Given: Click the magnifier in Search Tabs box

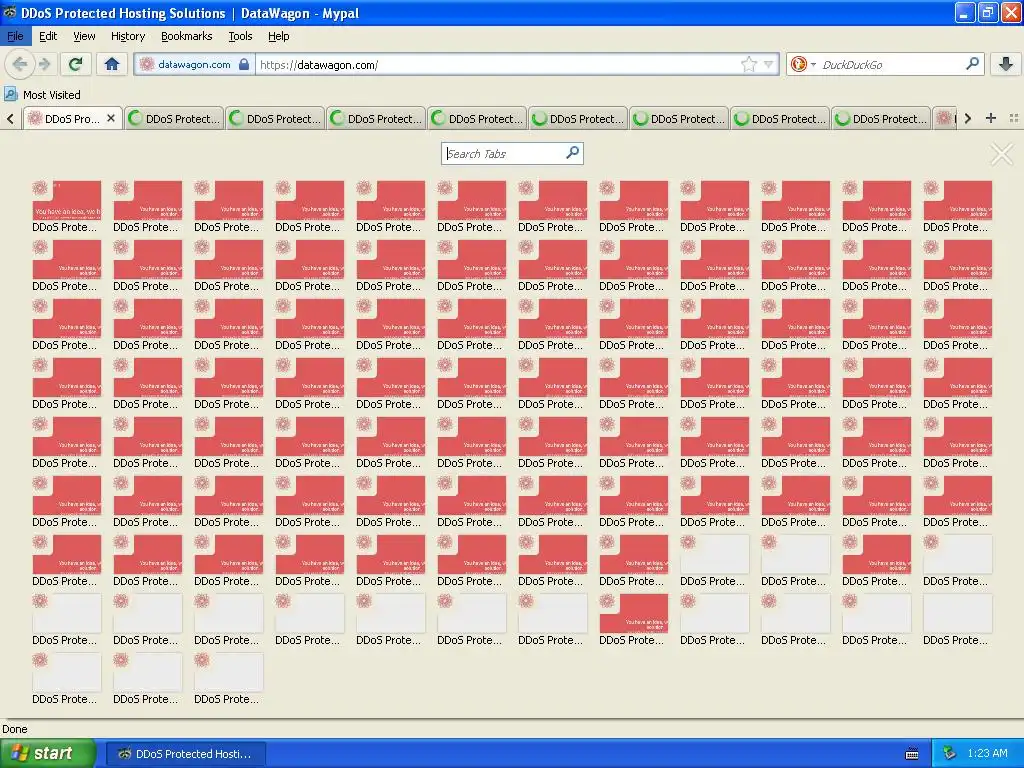Looking at the screenshot, I should click(572, 153).
